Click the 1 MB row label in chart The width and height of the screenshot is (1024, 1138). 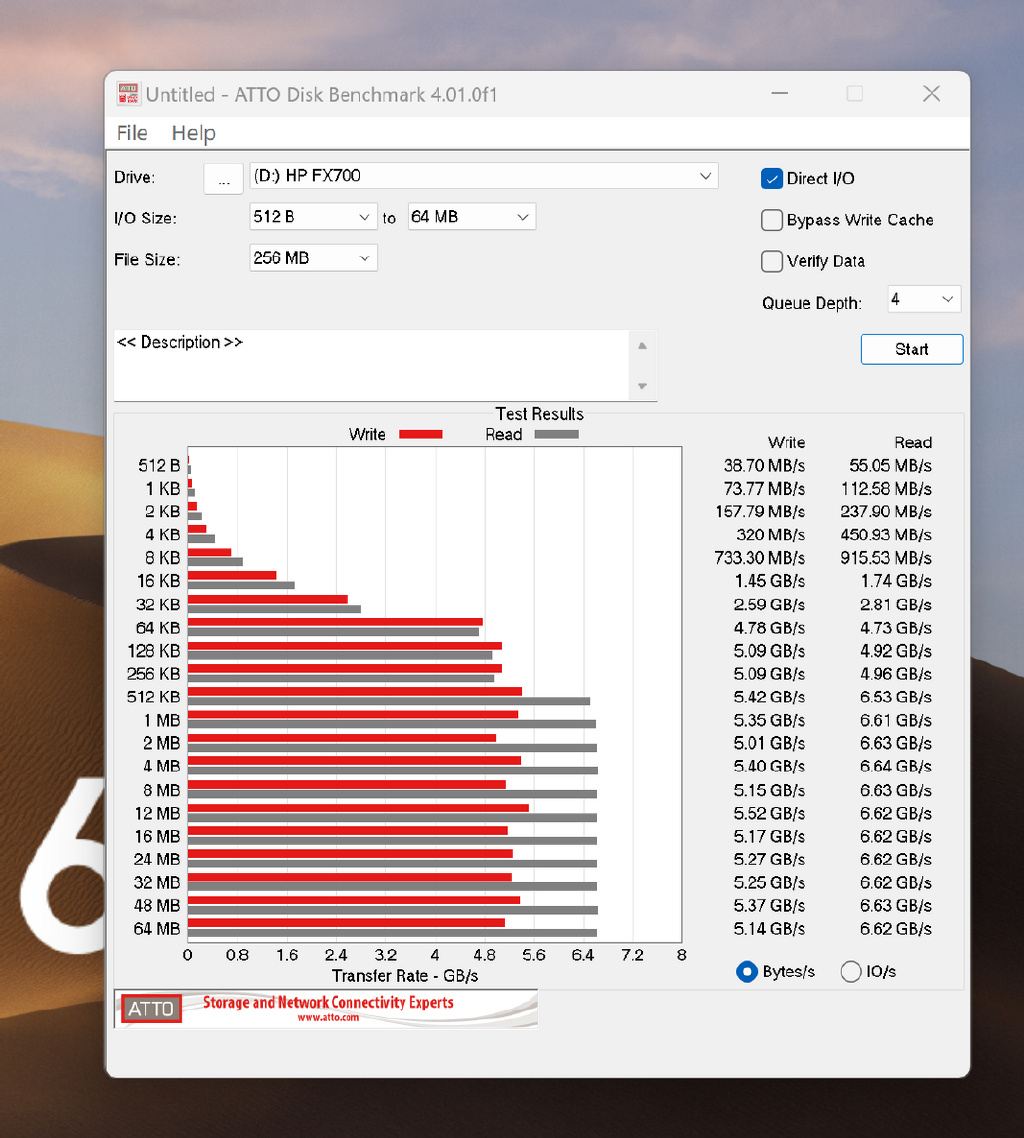161,721
